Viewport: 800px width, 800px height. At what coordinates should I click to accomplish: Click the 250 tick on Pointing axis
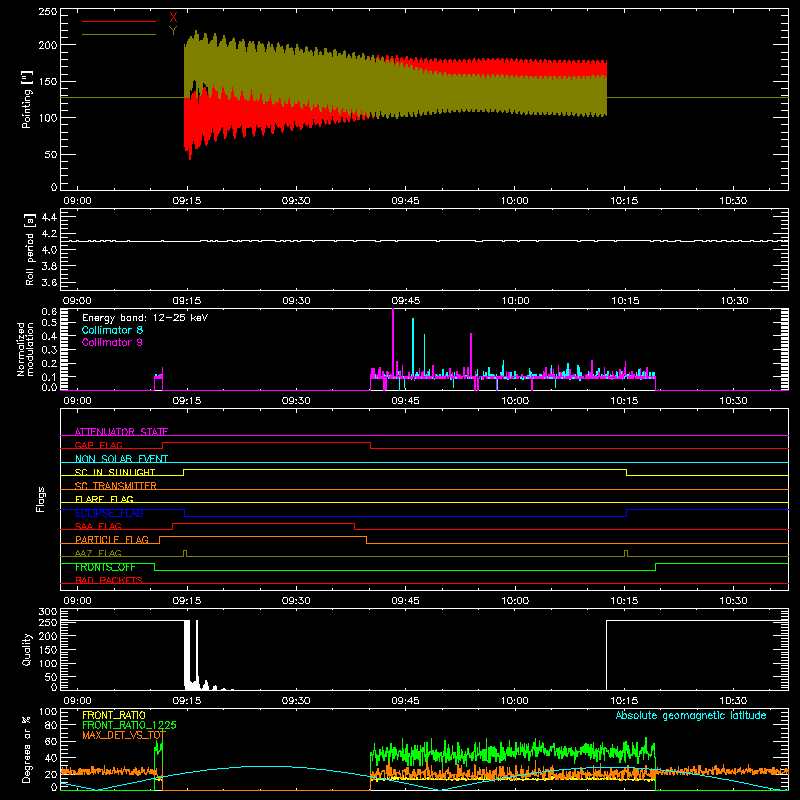click(47, 12)
